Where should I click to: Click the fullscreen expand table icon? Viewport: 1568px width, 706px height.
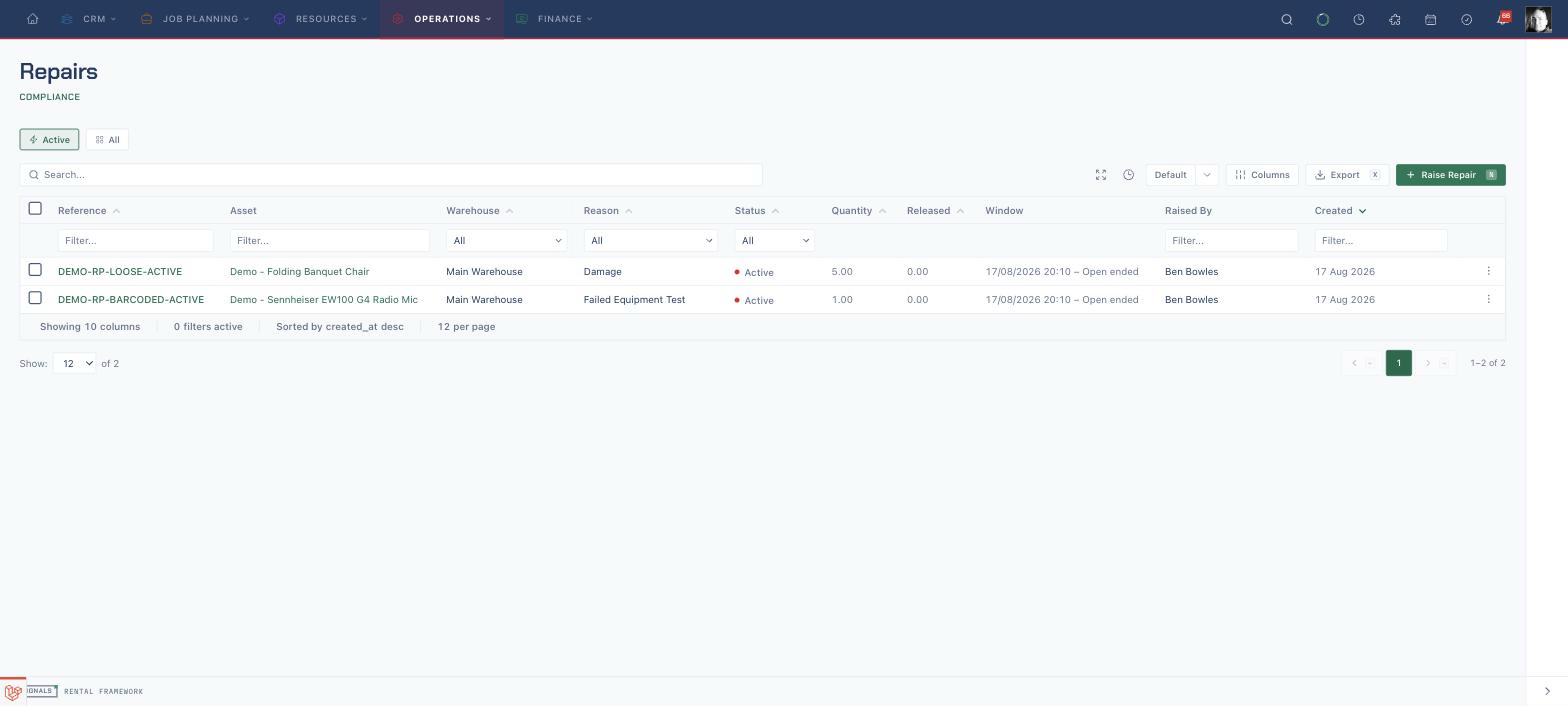coord(1101,175)
